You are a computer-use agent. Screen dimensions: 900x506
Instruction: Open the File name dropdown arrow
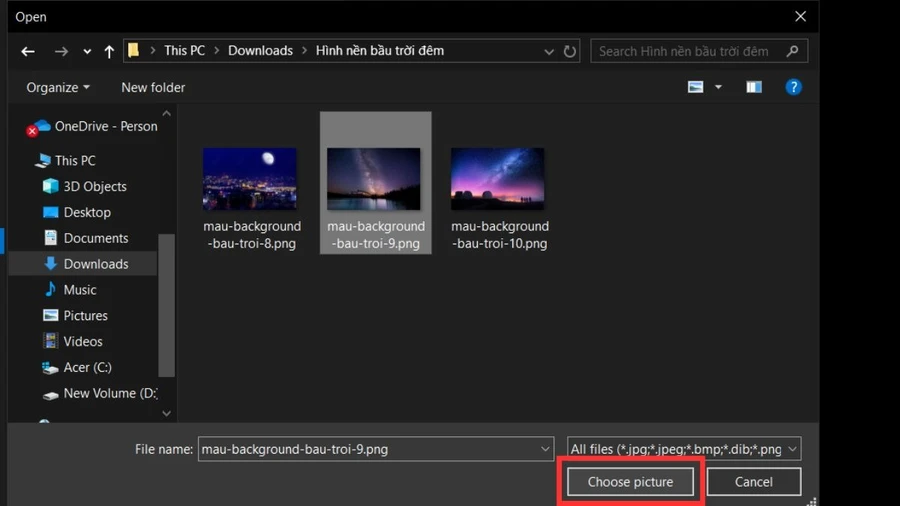click(545, 449)
